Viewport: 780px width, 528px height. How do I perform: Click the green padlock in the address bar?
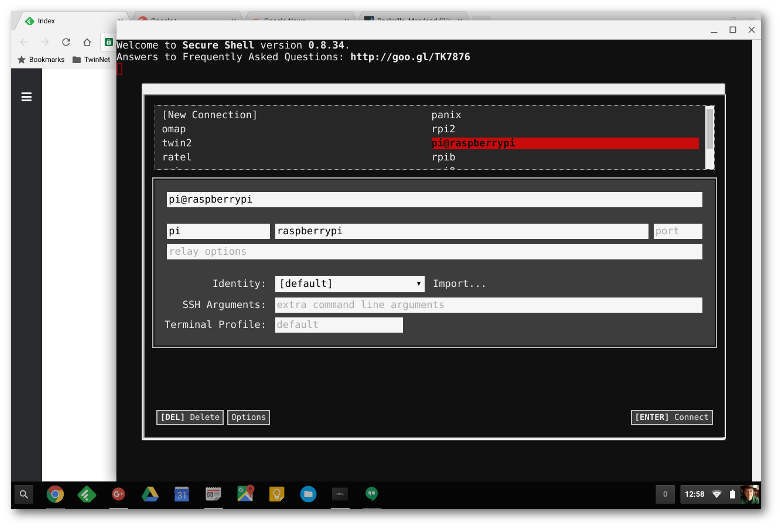[x=108, y=42]
